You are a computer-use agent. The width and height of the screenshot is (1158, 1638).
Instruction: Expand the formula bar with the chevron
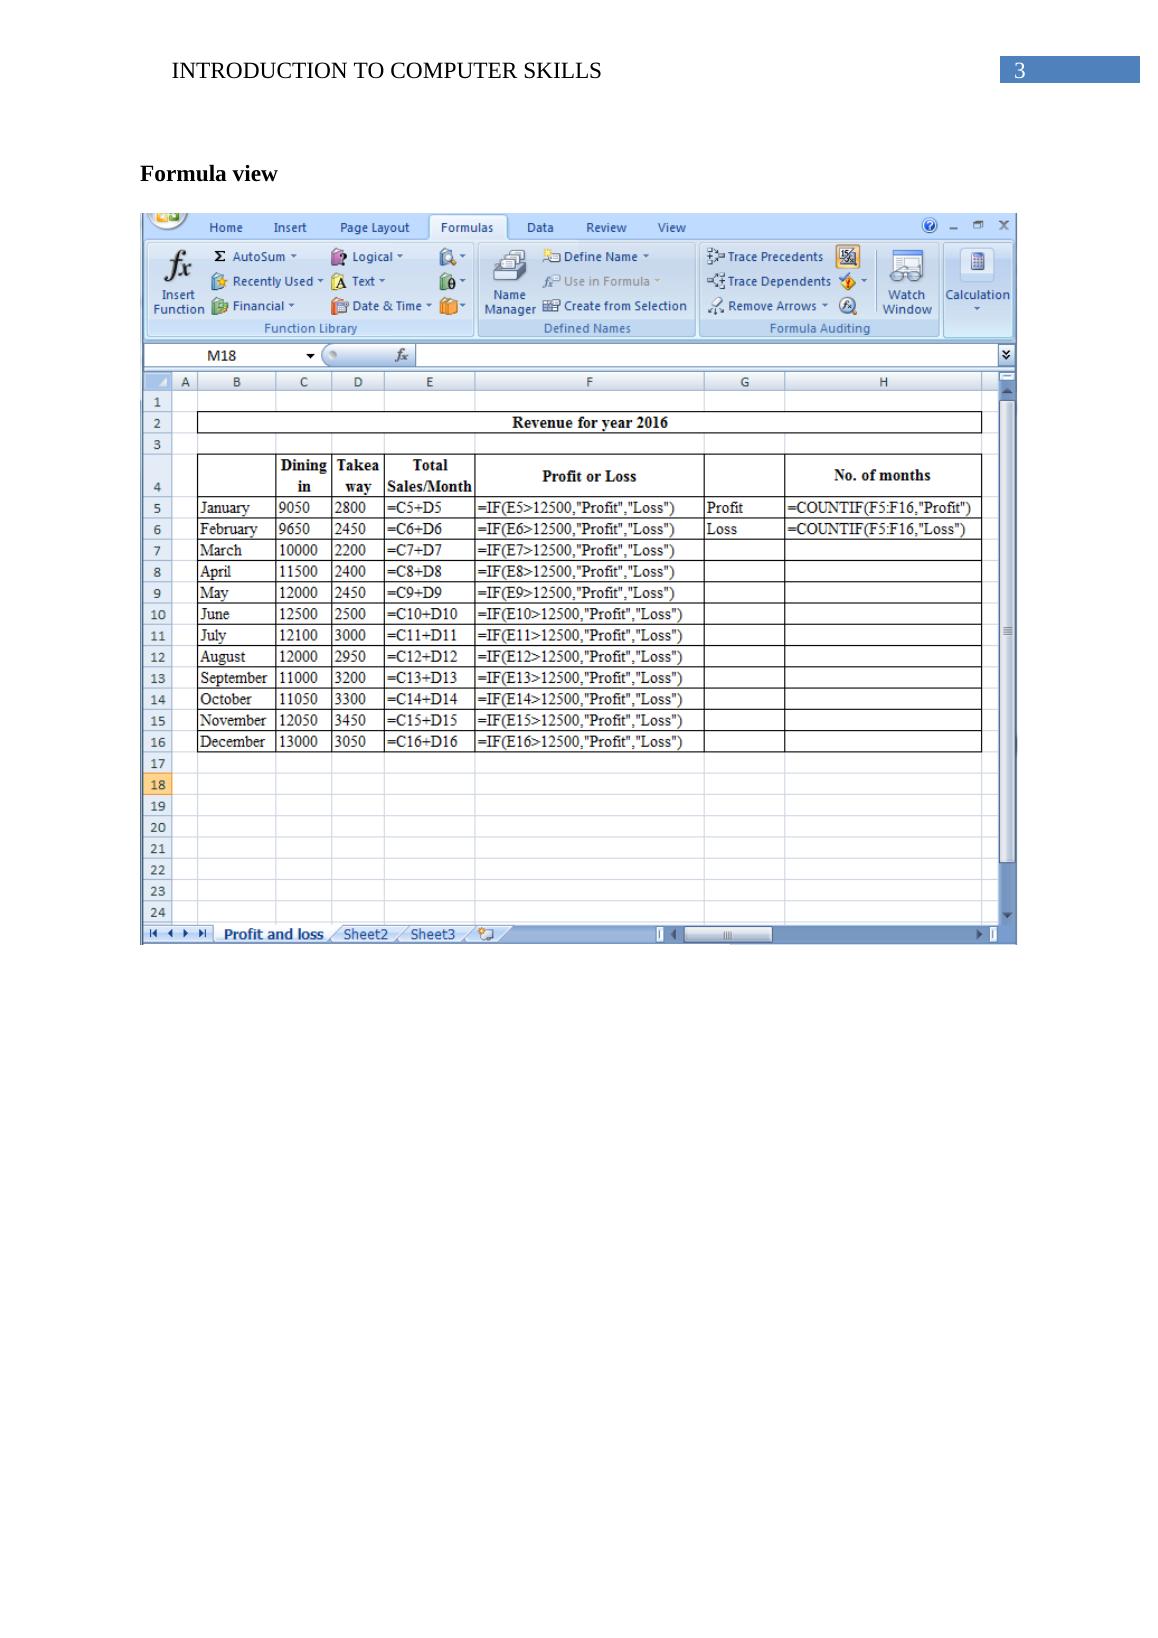tap(1006, 355)
